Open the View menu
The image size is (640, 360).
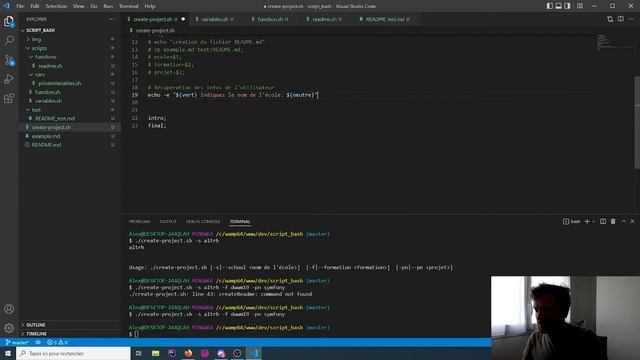[x=78, y=6]
